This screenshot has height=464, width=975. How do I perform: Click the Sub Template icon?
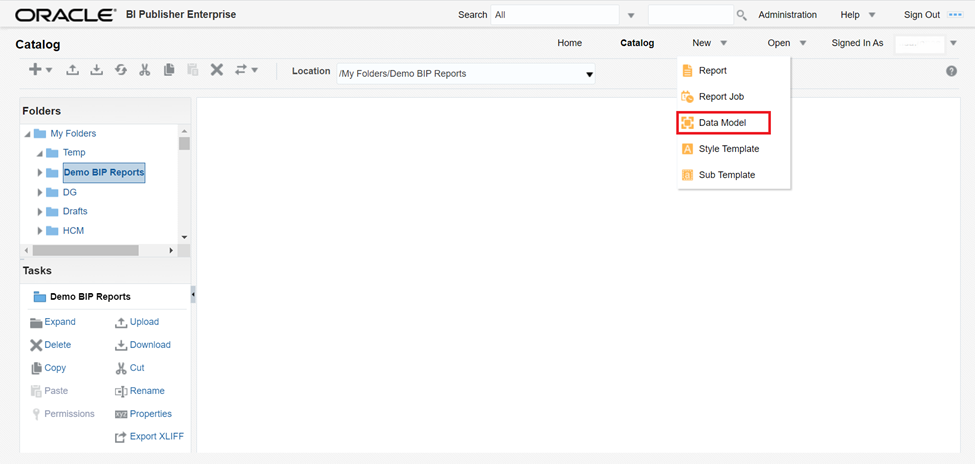pyautogui.click(x=687, y=175)
